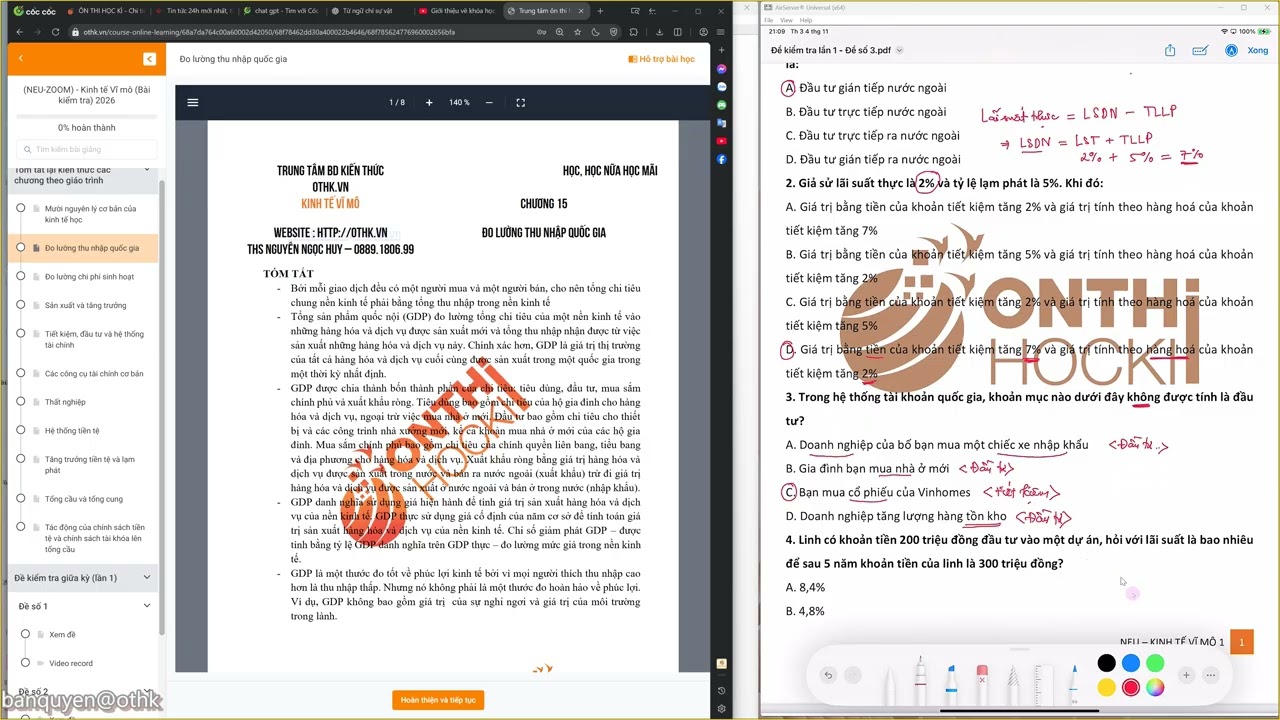
Task: Bookmark the page with the star icon
Action: (577, 32)
